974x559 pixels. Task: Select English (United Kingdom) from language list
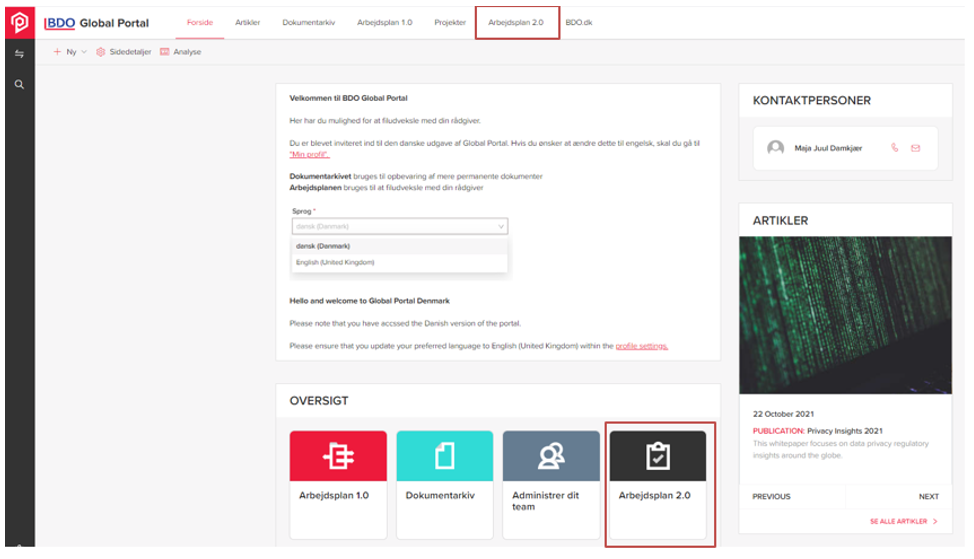pos(399,262)
